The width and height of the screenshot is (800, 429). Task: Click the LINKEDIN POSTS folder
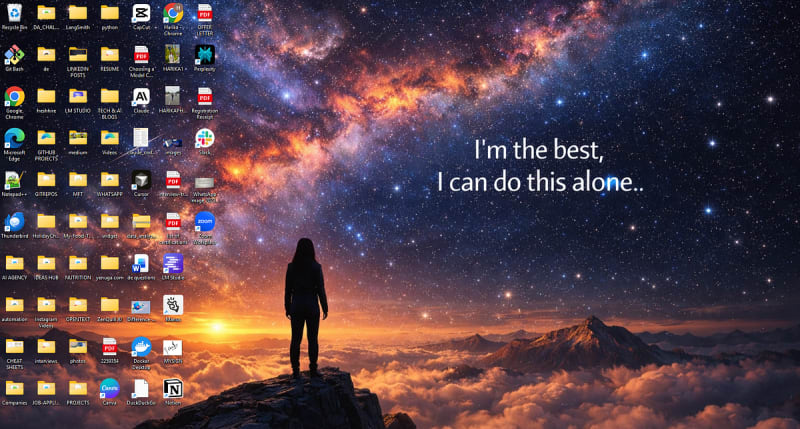(x=77, y=55)
